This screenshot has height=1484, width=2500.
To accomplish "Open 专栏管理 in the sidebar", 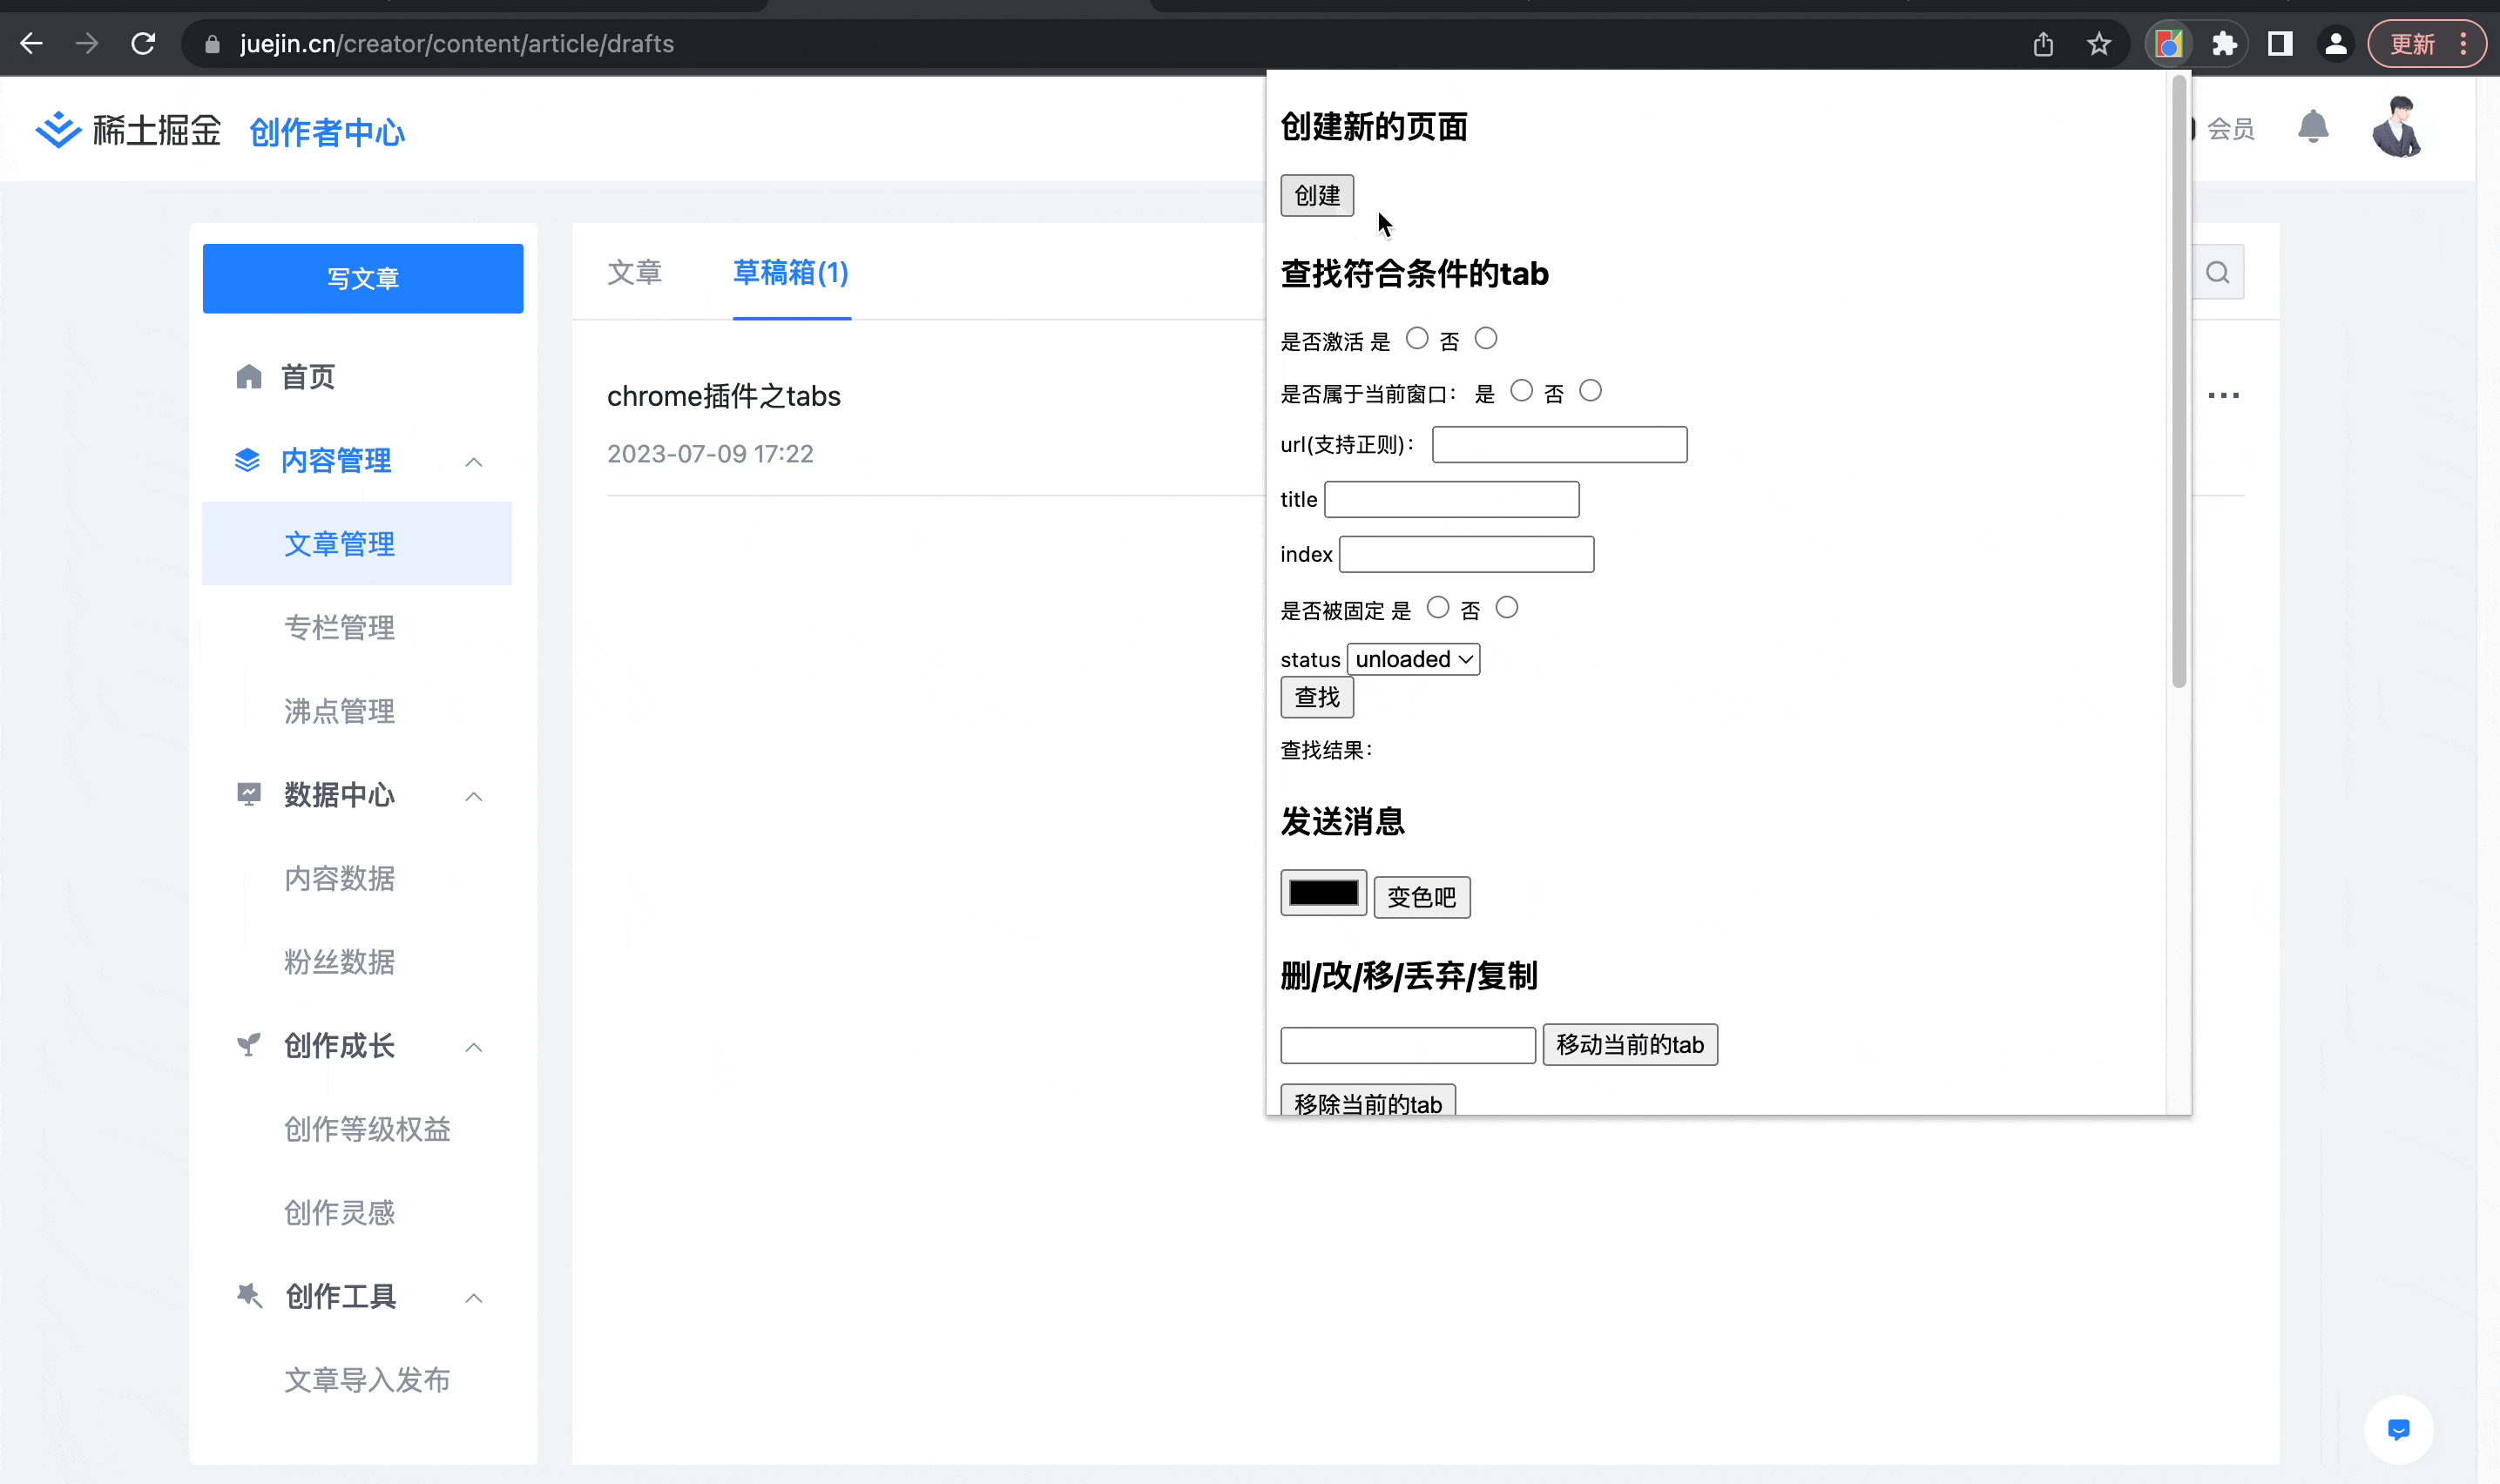I will pyautogui.click(x=339, y=627).
